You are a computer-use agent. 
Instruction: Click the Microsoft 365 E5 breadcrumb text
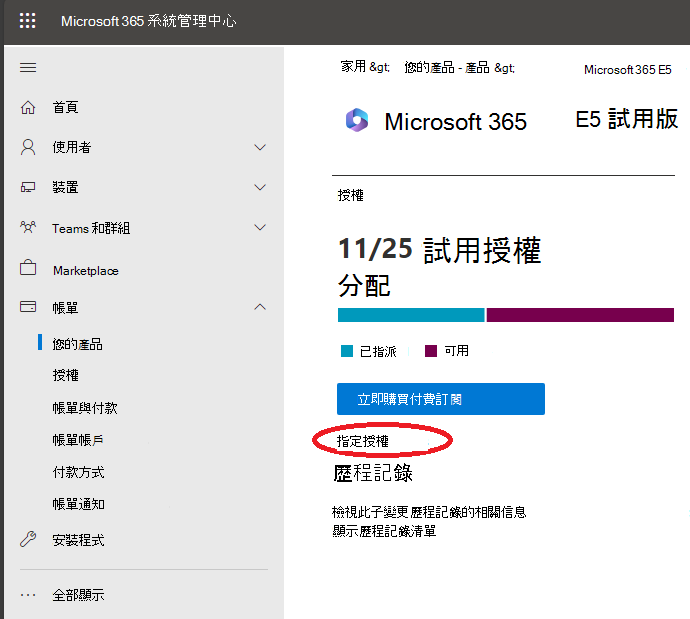[x=628, y=70]
